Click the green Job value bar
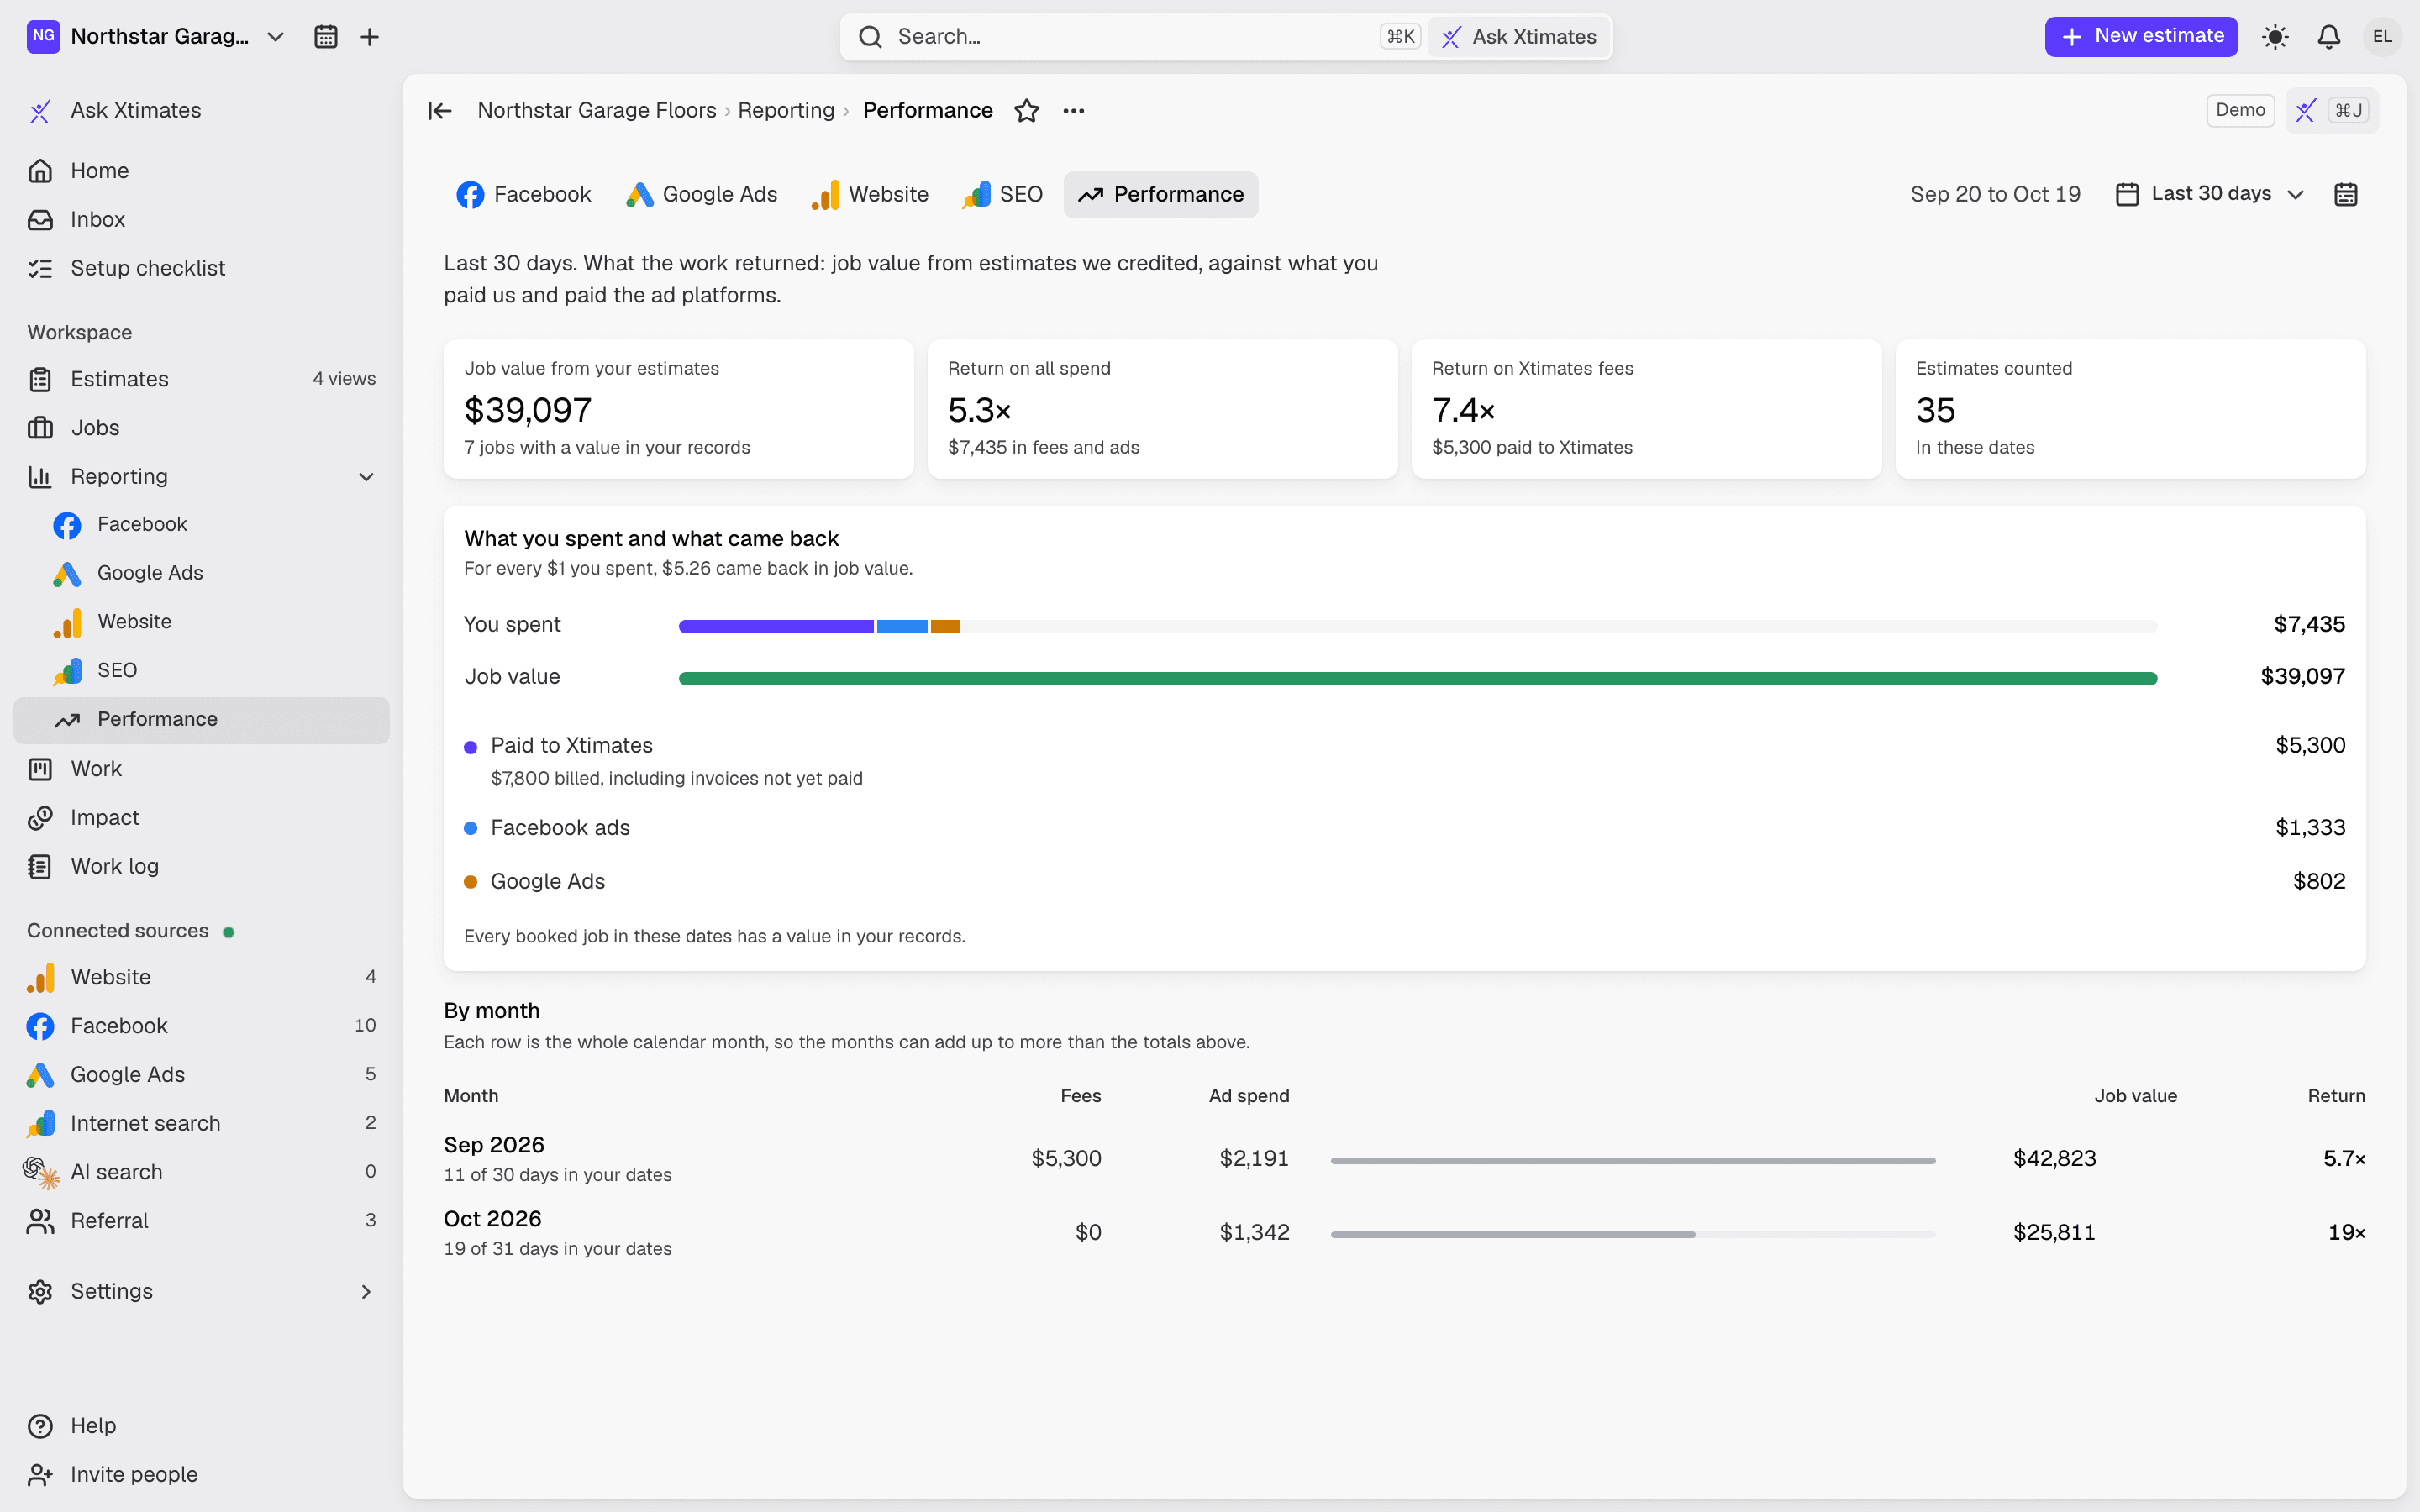The width and height of the screenshot is (2420, 1512). (1418, 678)
